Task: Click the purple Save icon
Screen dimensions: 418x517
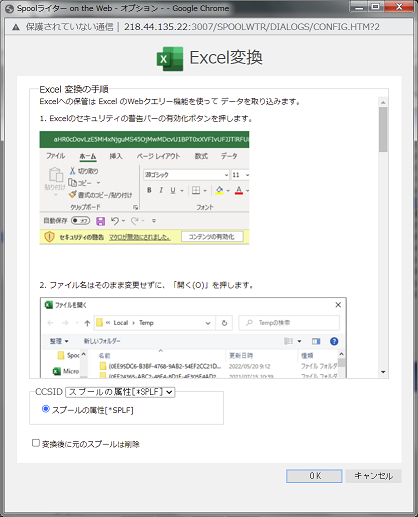Action: pyautogui.click(x=100, y=221)
